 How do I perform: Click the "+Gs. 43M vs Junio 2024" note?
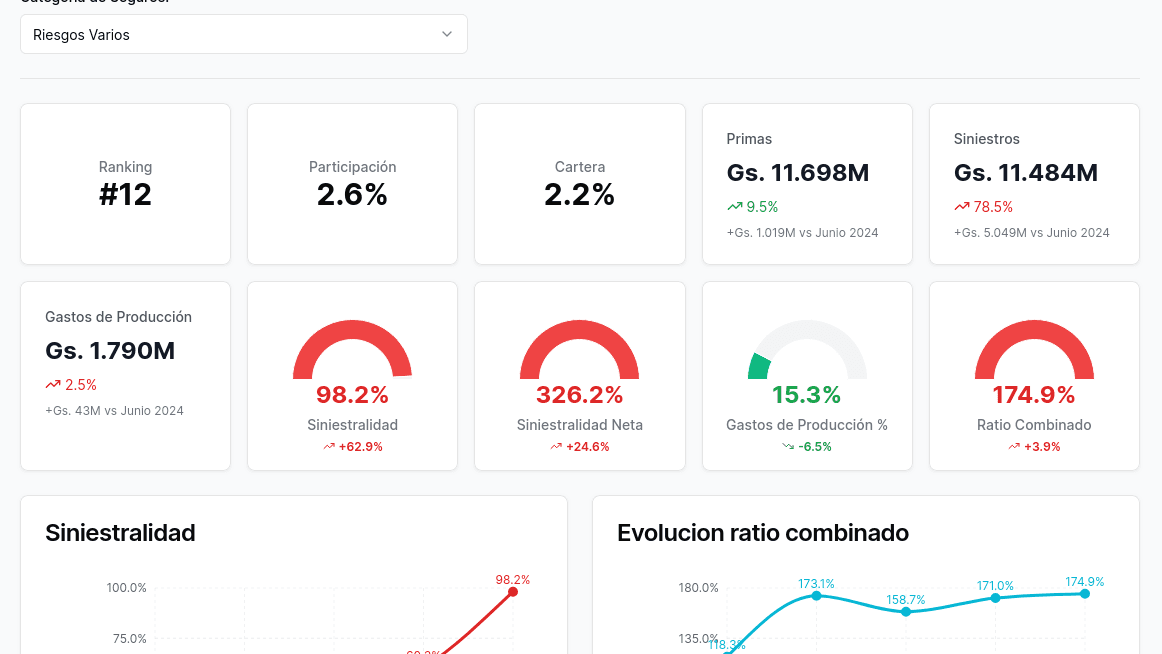114,410
